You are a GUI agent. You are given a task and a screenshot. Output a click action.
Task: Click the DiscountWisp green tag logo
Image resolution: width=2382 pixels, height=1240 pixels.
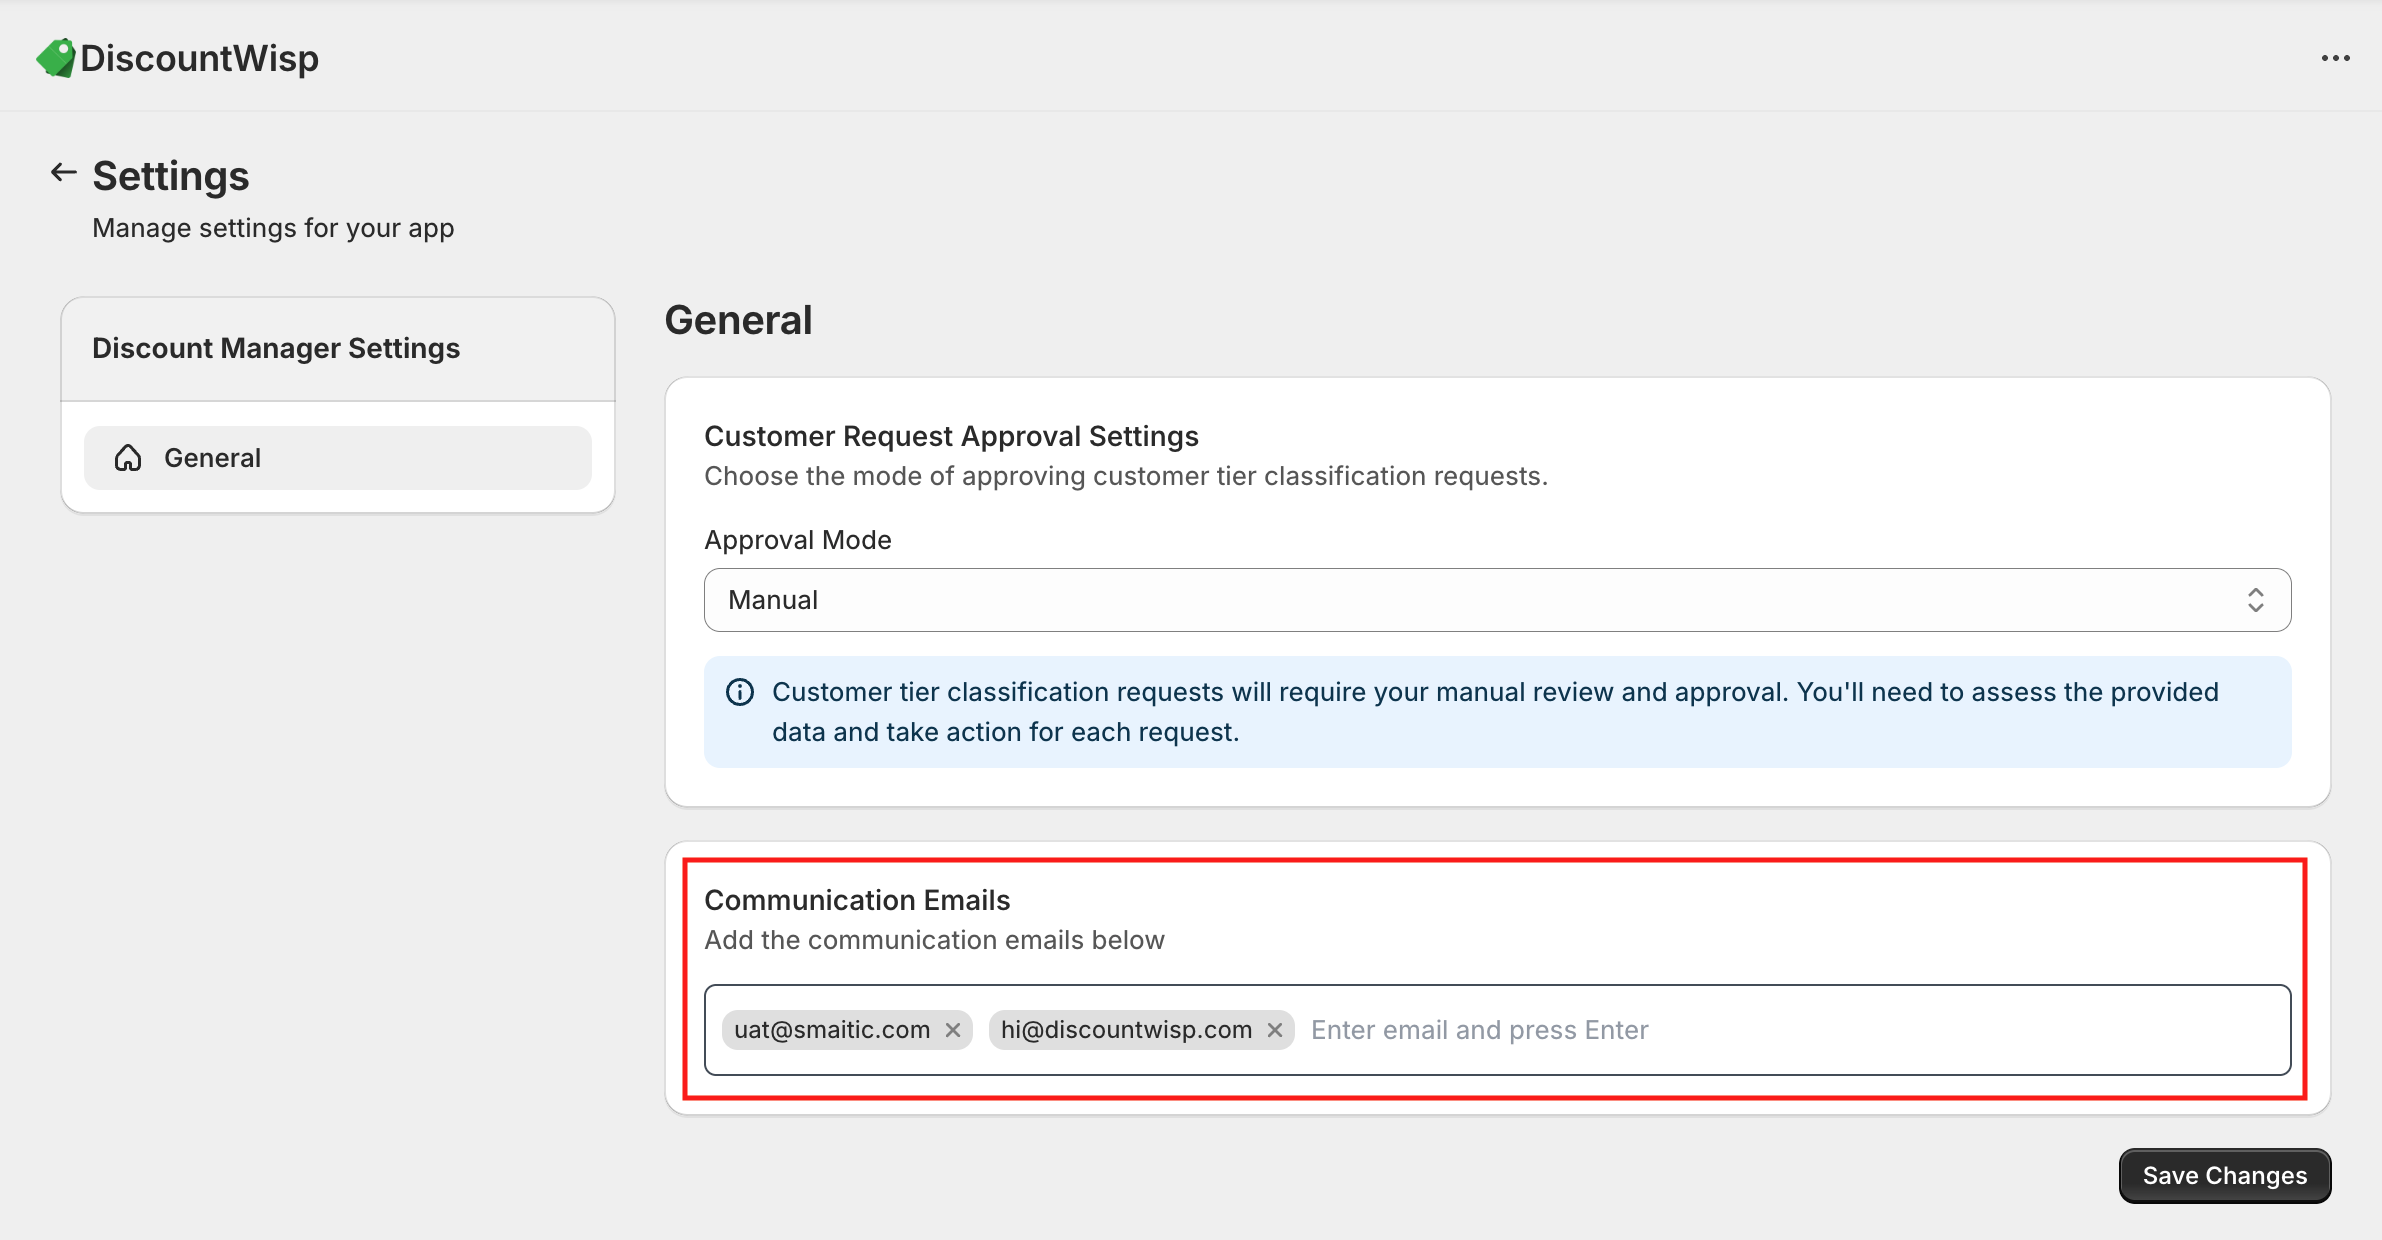click(x=56, y=58)
